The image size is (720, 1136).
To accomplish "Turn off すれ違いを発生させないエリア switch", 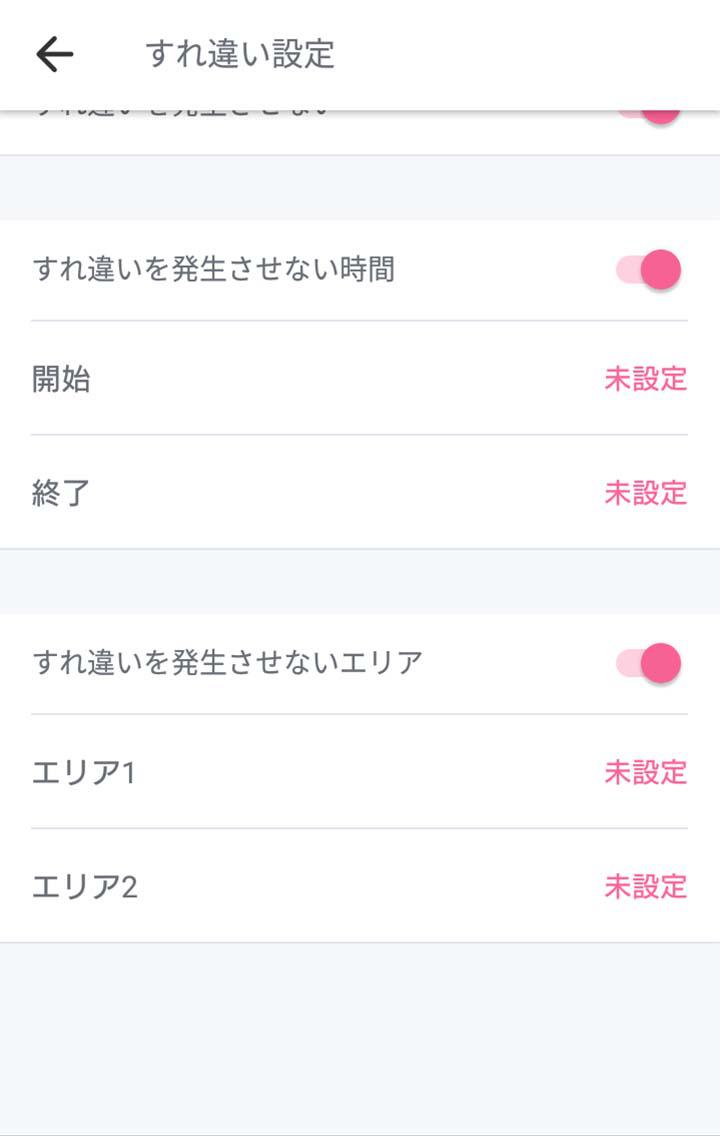I will [x=649, y=663].
